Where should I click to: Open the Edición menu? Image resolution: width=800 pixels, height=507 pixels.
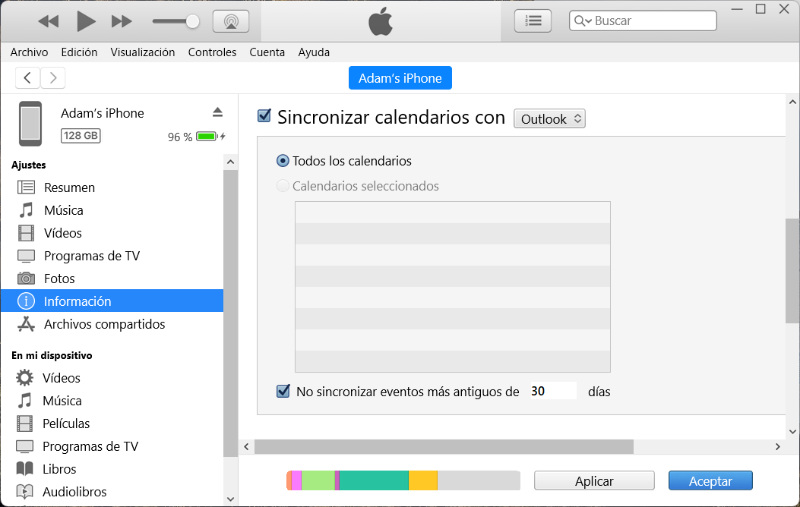79,52
